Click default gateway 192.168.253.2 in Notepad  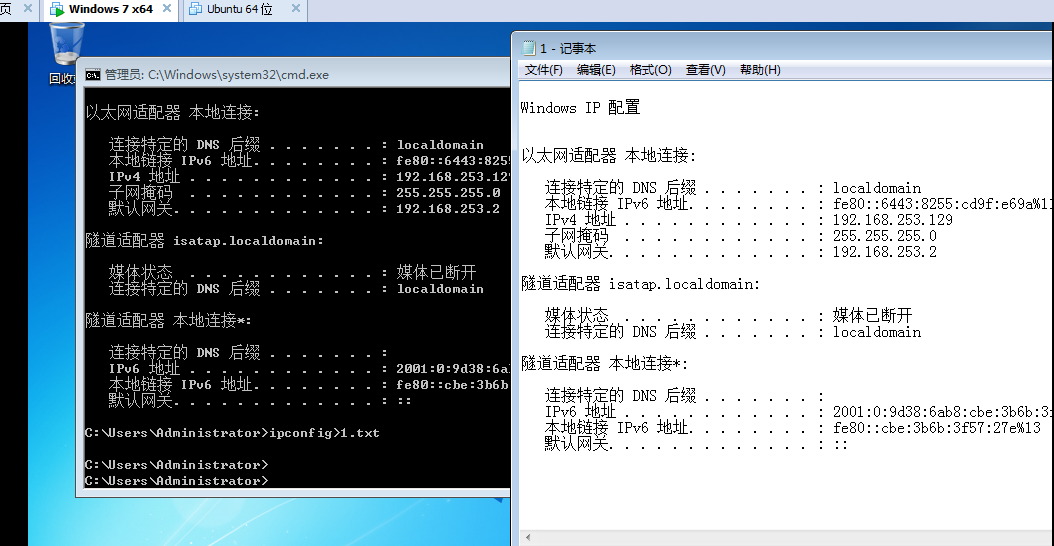tap(885, 252)
